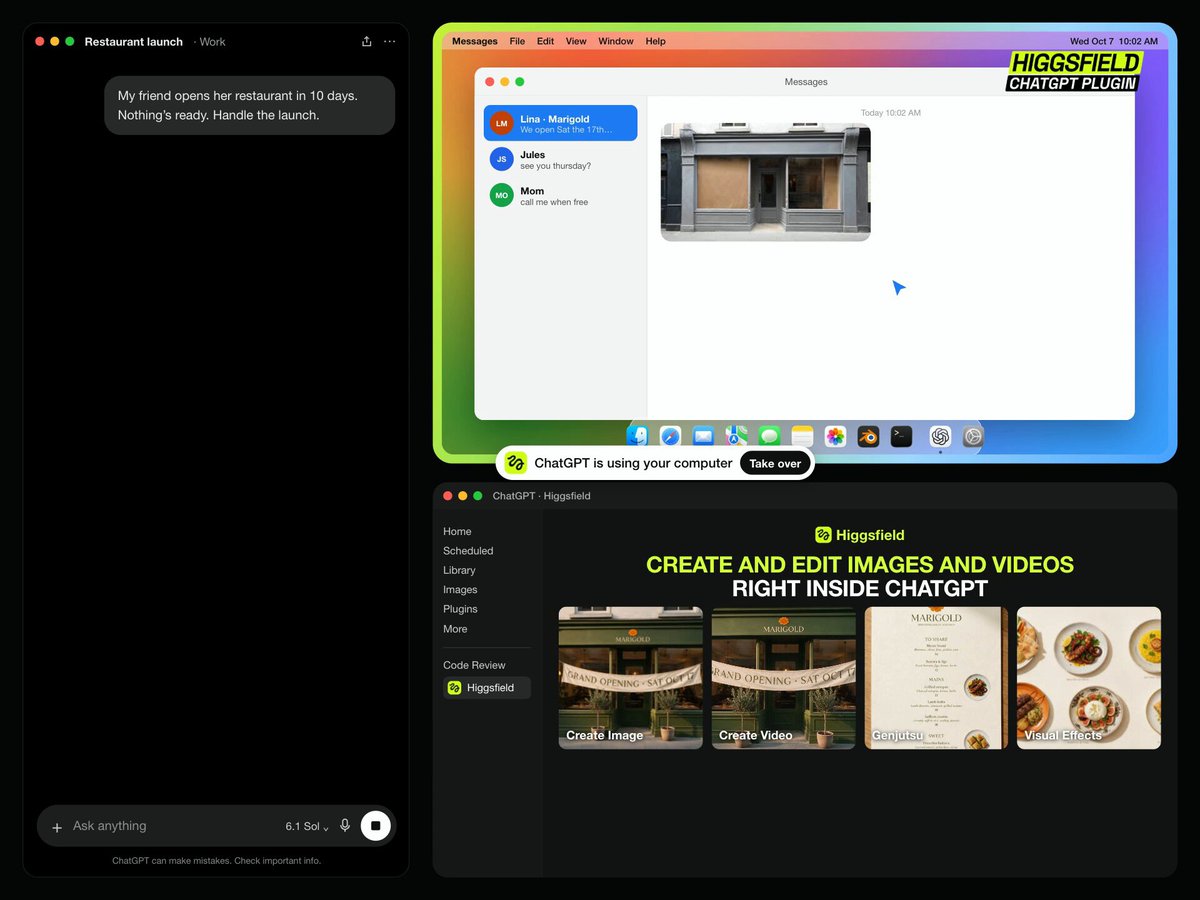1200x900 pixels.
Task: Go to Home in the ChatGPT sidebar
Action: pos(457,532)
